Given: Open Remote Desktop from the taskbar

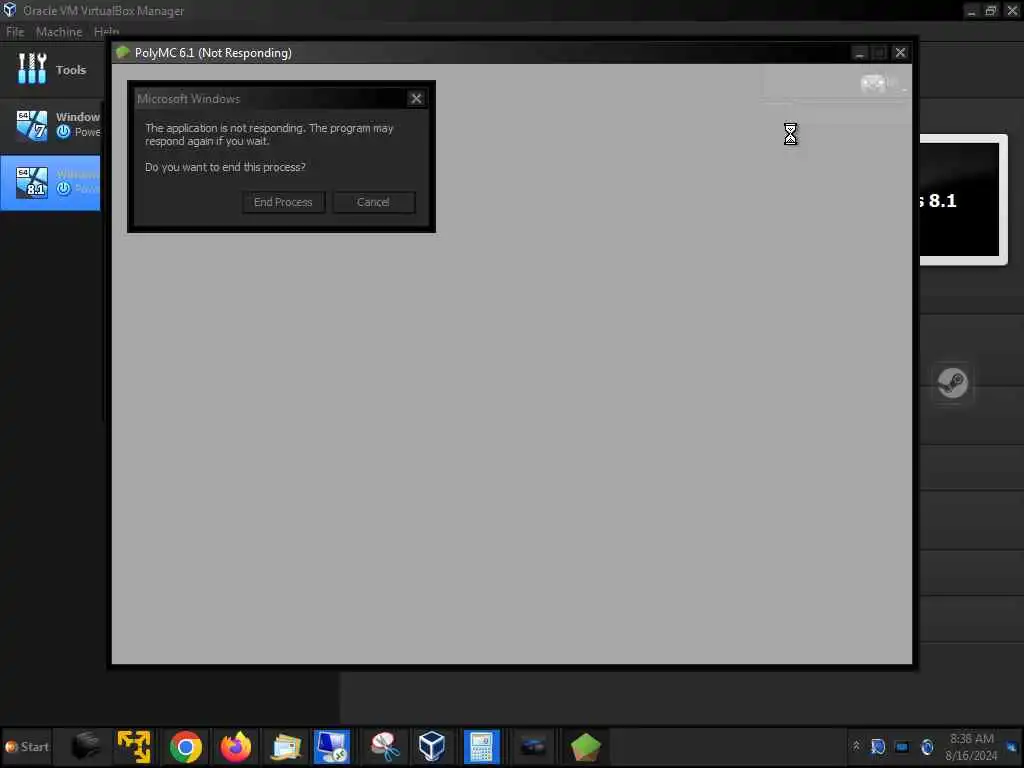Looking at the screenshot, I should click(332, 746).
